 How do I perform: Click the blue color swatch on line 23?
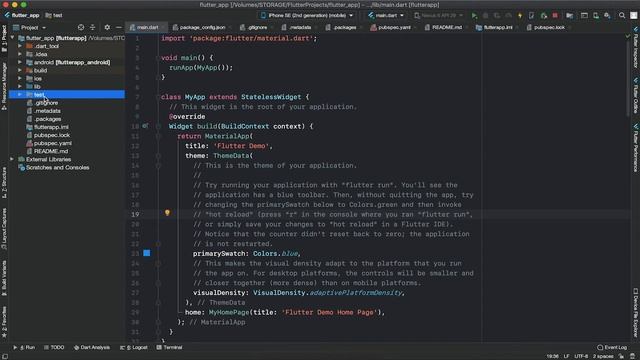click(x=147, y=253)
